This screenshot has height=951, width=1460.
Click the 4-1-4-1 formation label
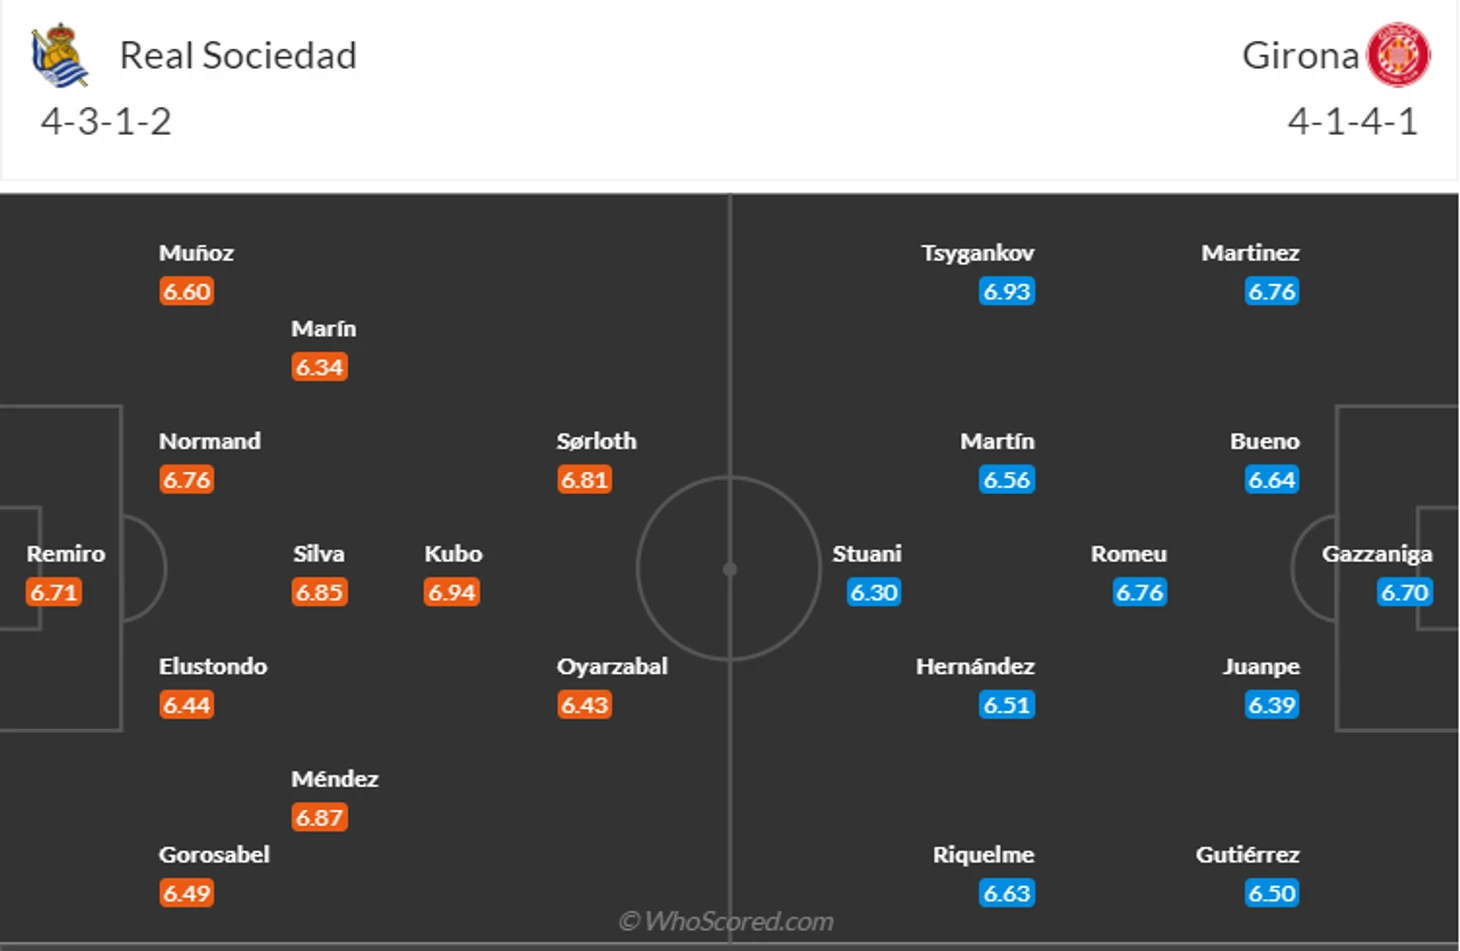click(x=1352, y=121)
